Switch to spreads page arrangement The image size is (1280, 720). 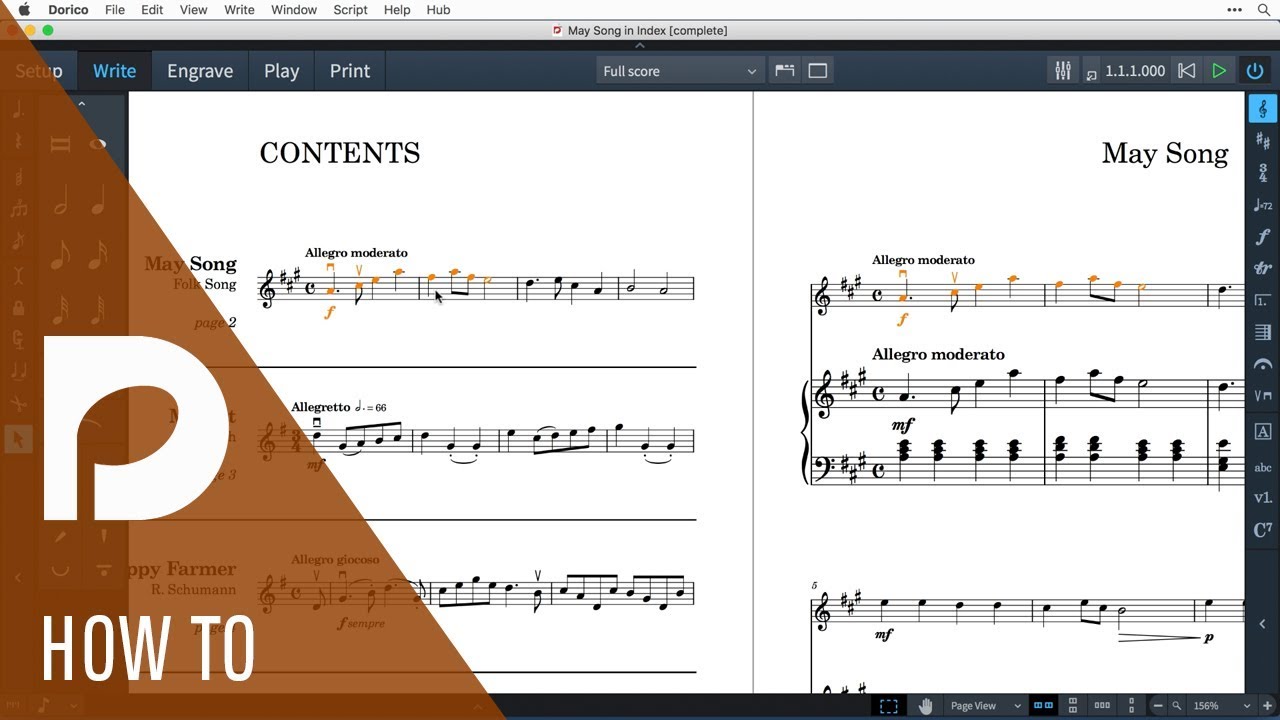[x=1043, y=706]
